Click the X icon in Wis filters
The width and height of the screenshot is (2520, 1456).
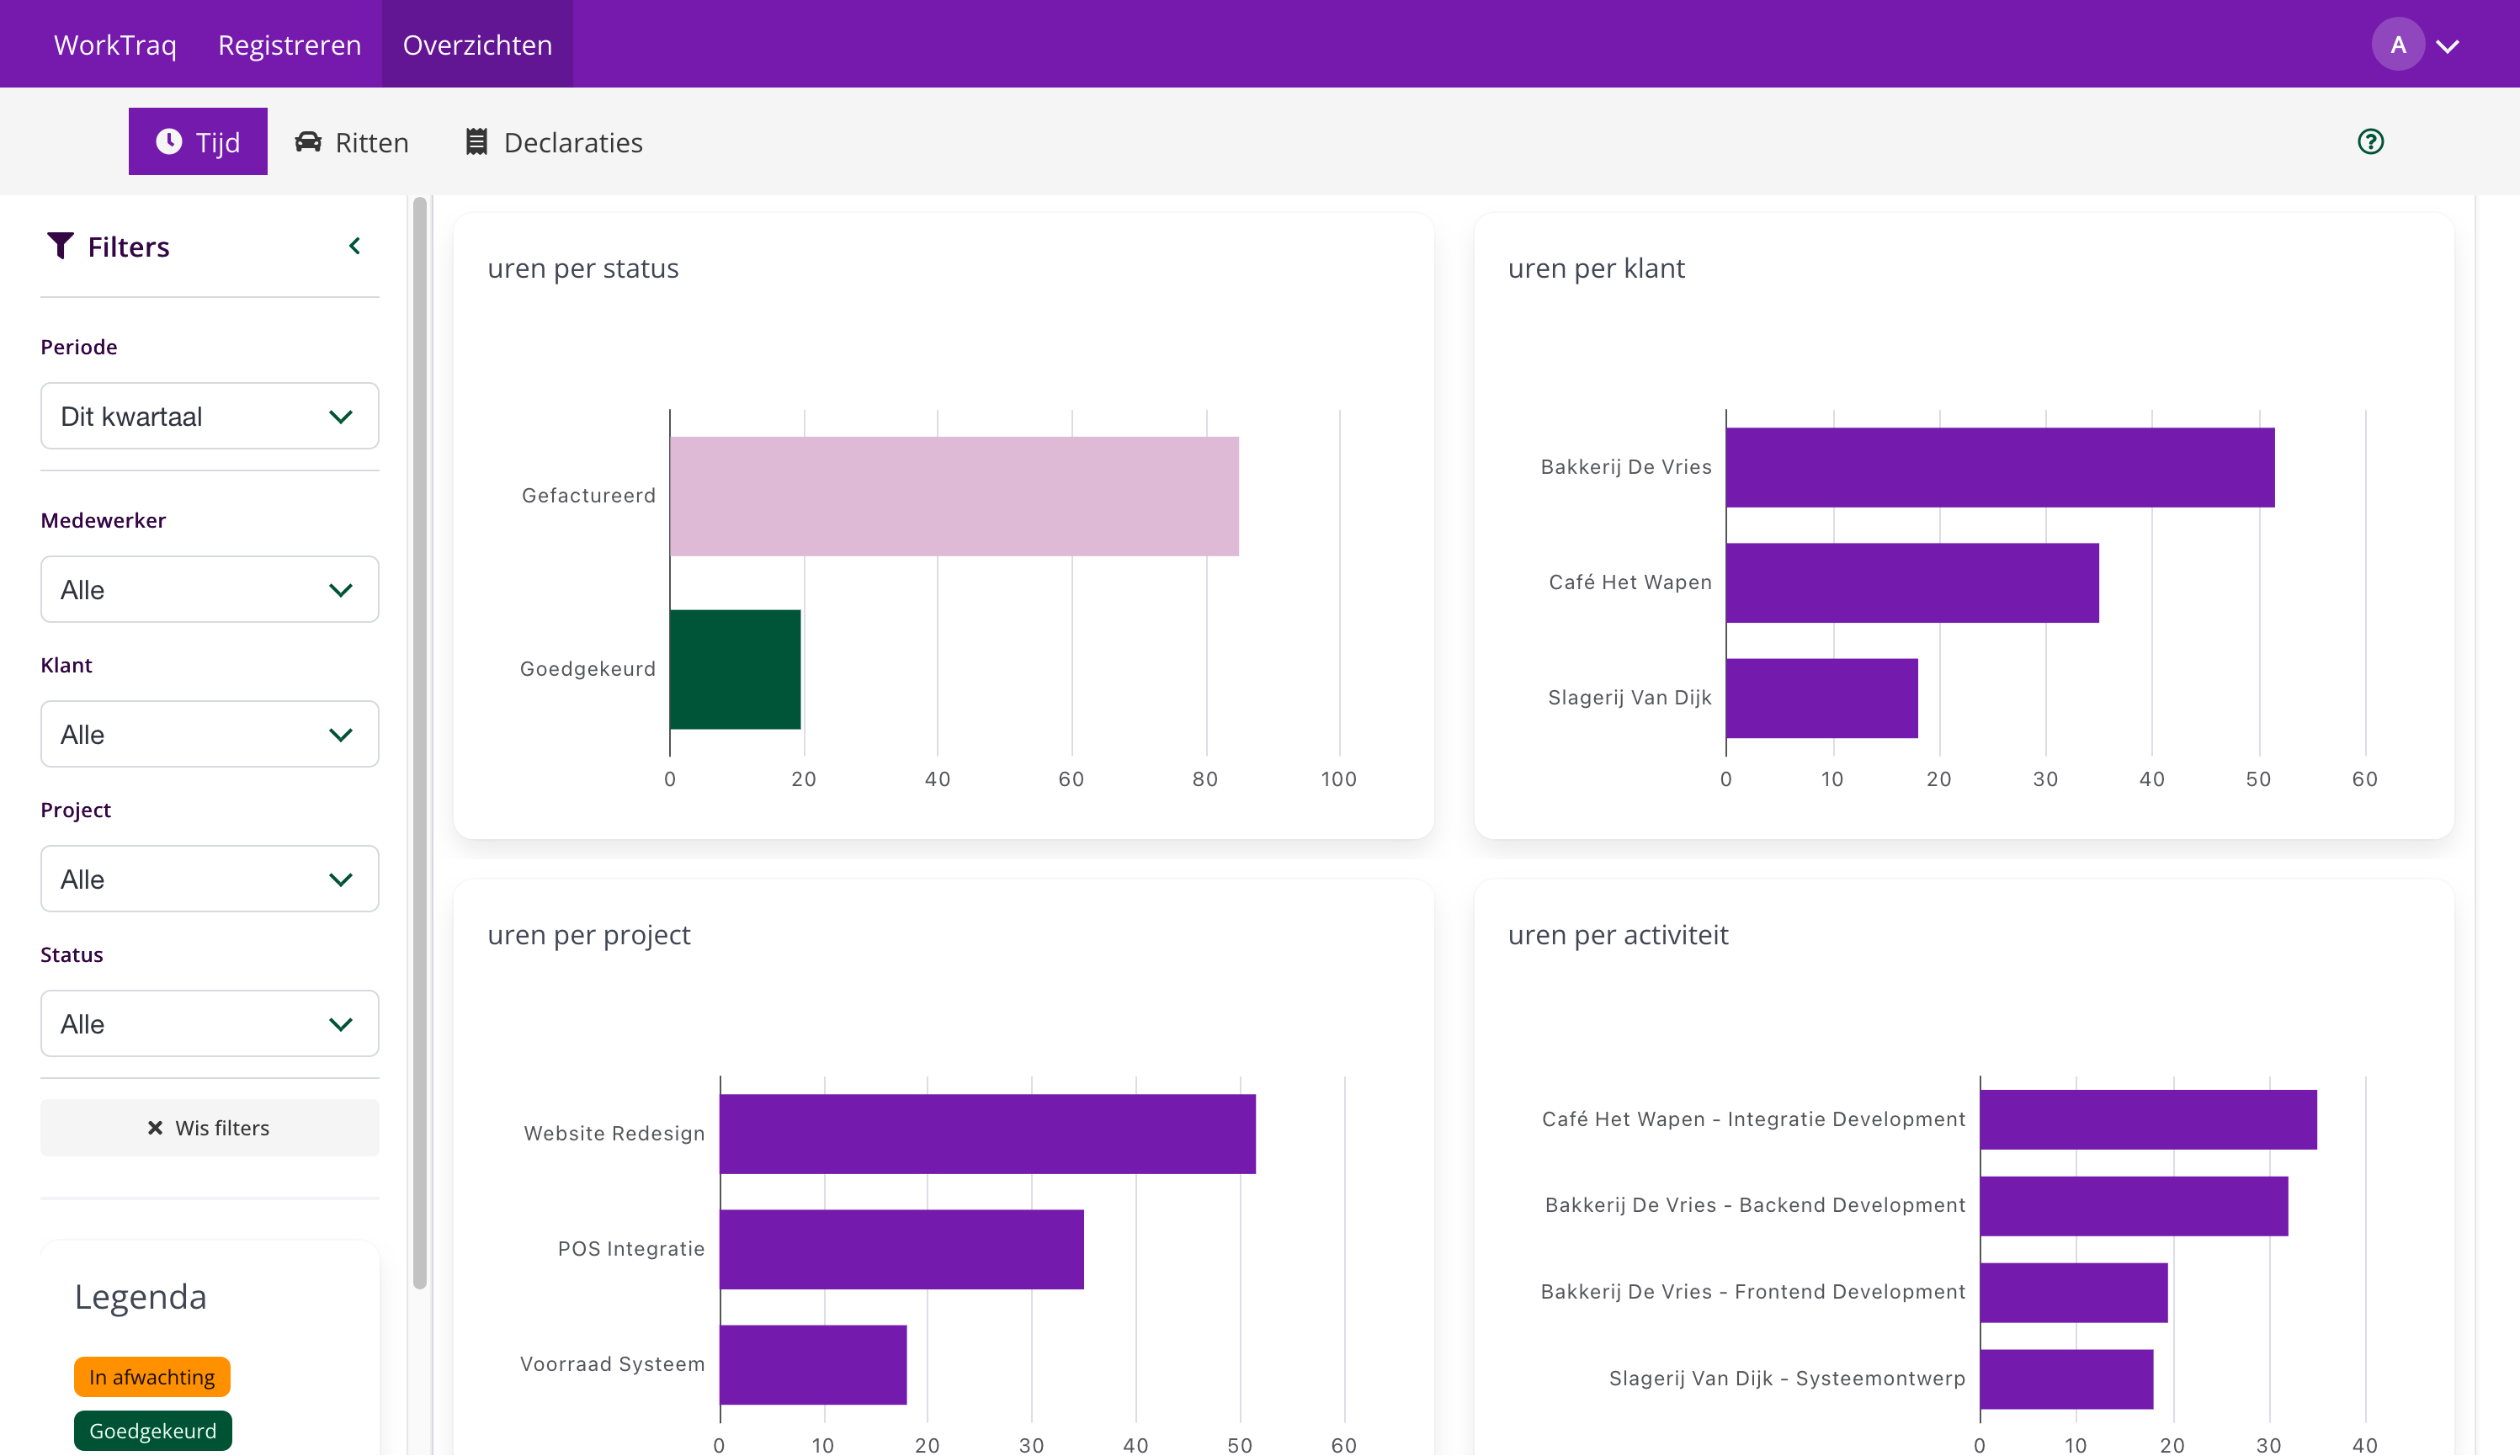155,1129
